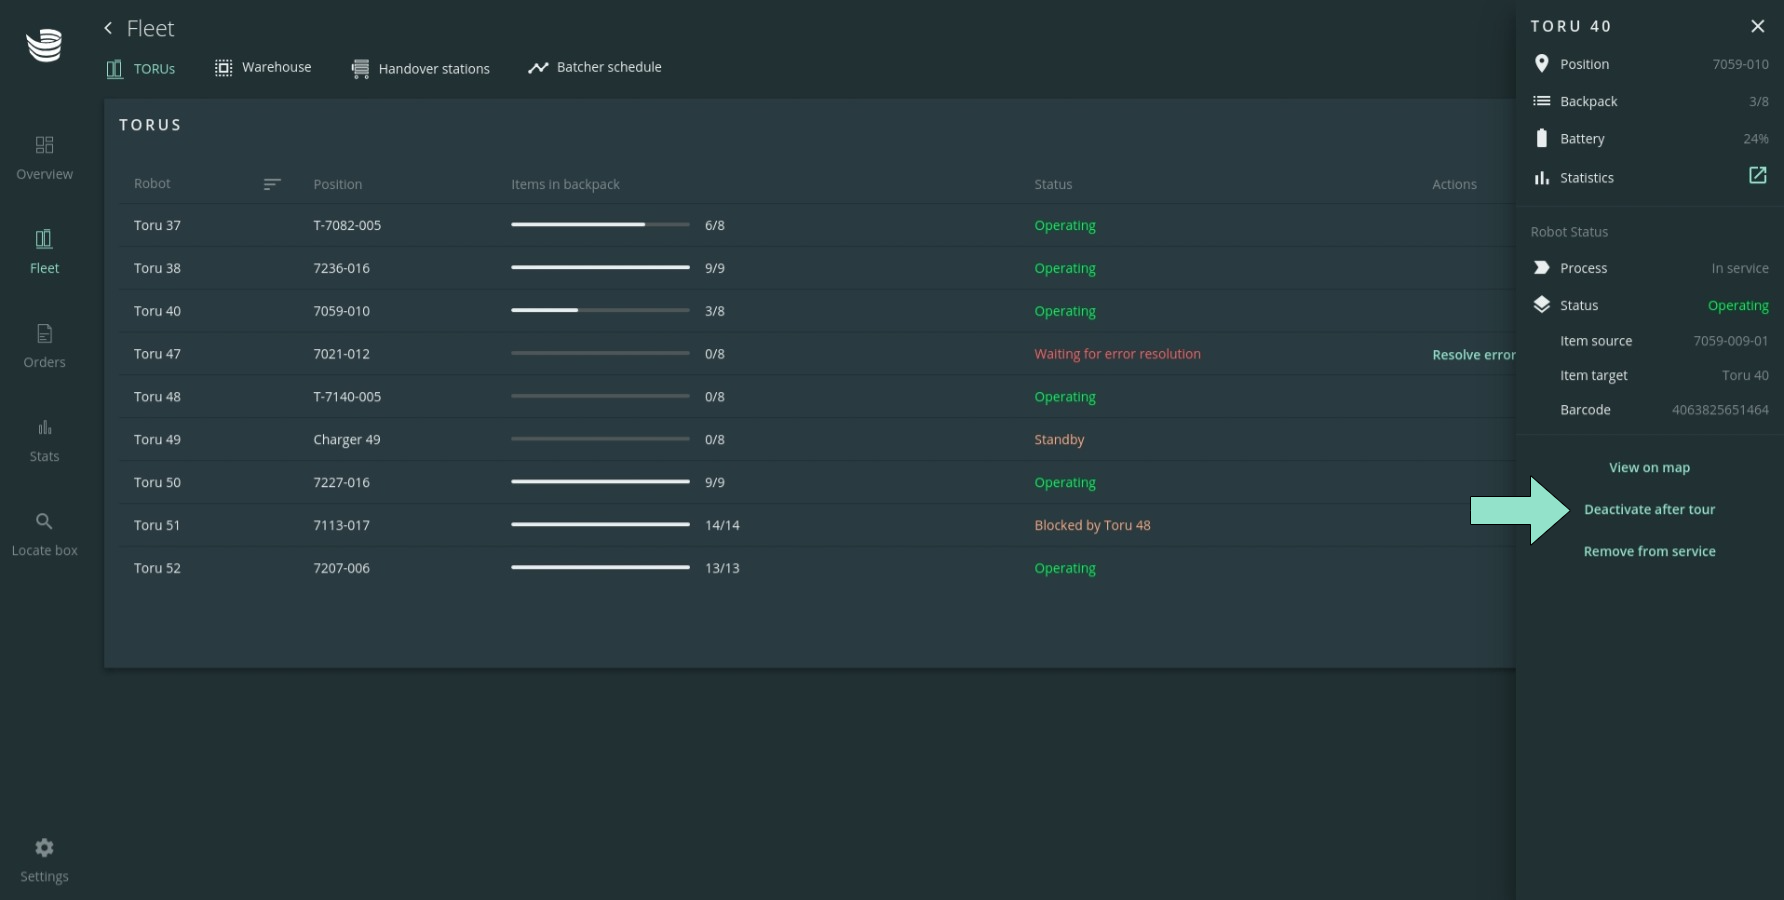
Task: Click the Magazino logo icon
Action: (44, 45)
